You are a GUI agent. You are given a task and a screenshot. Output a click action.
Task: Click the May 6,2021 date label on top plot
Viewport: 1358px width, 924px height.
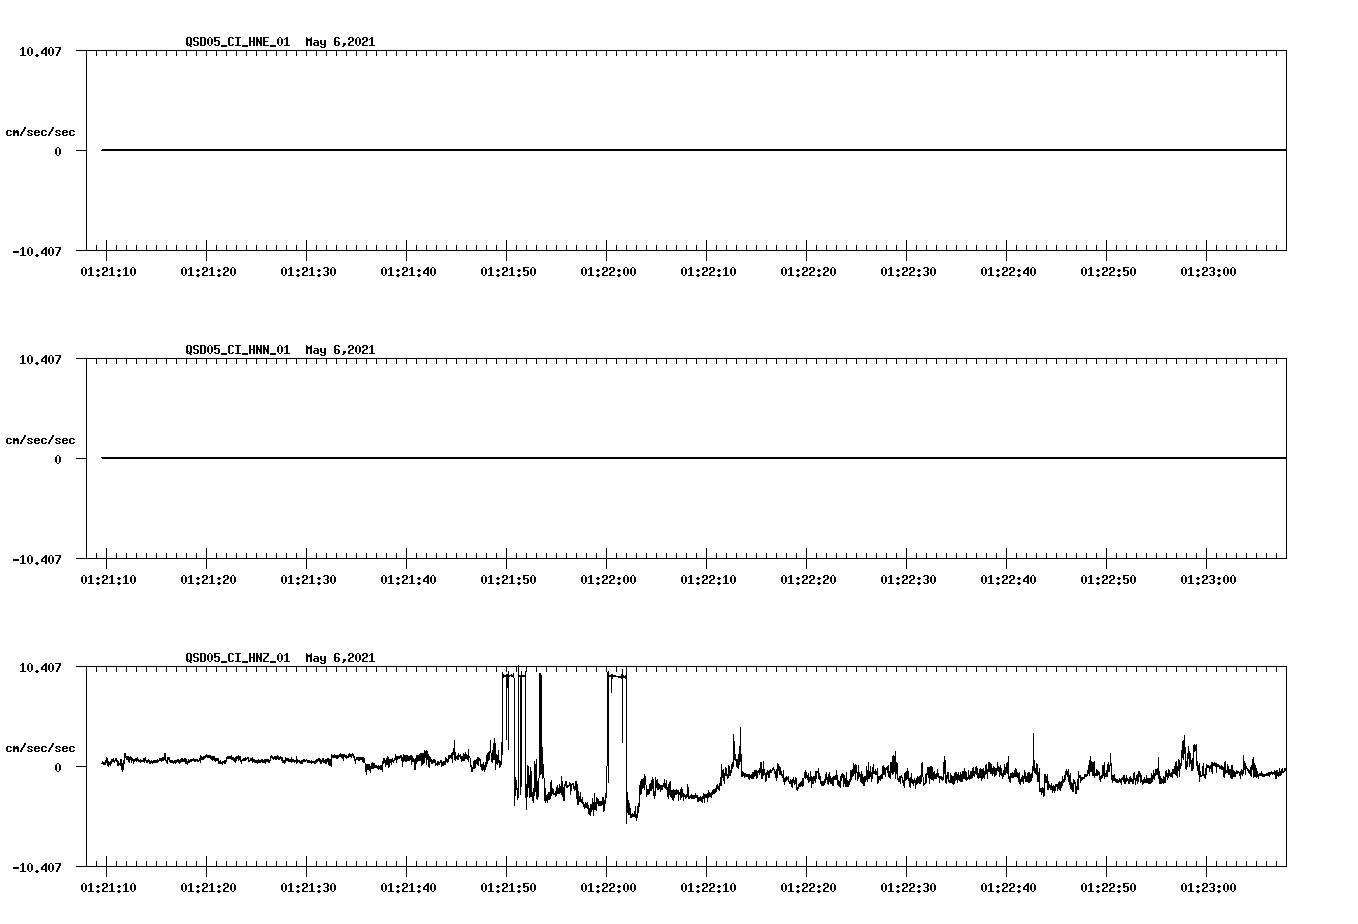(340, 42)
